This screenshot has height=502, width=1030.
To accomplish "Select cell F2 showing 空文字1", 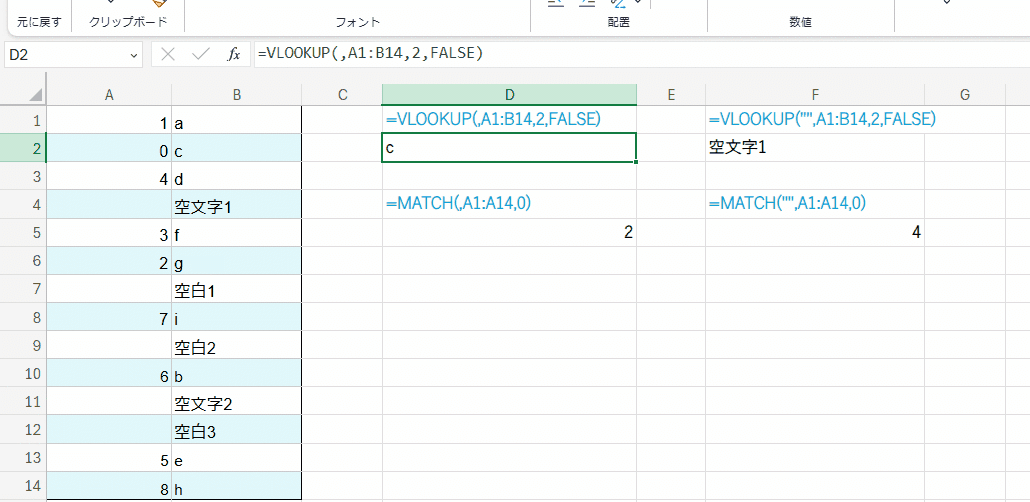I will (x=815, y=148).
